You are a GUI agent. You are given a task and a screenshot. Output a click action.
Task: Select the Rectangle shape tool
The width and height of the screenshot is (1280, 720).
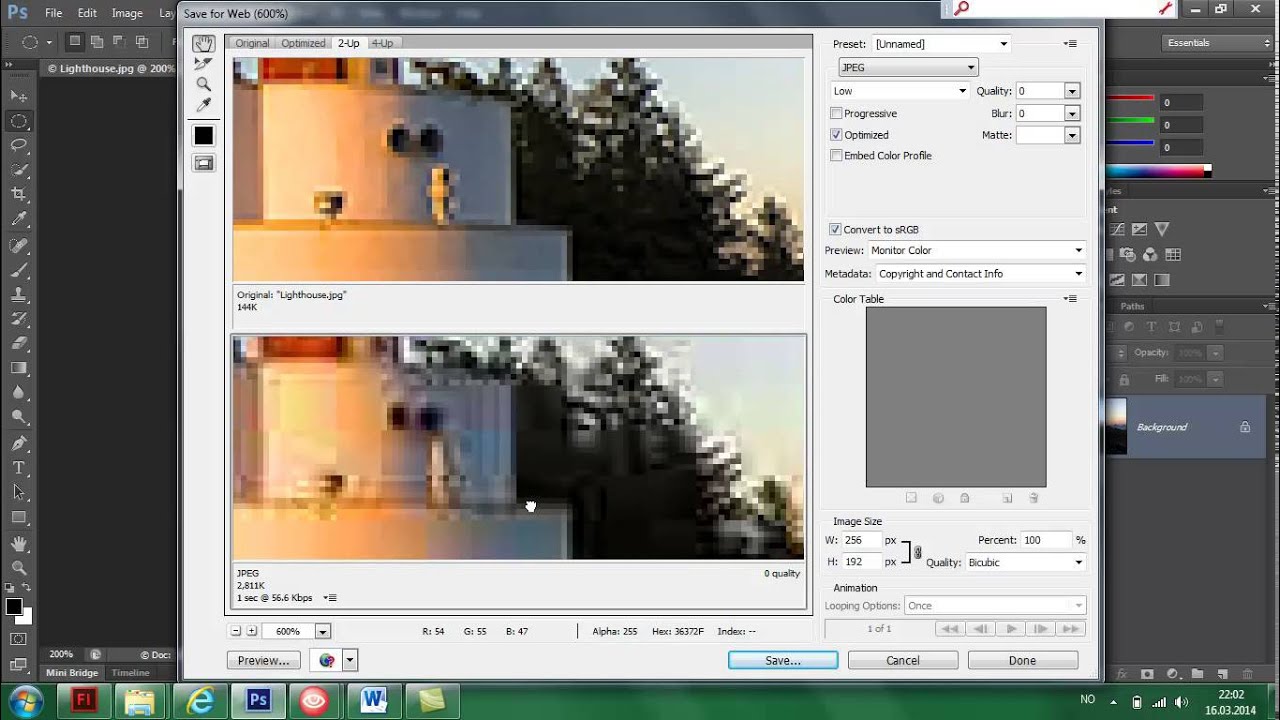(x=19, y=517)
